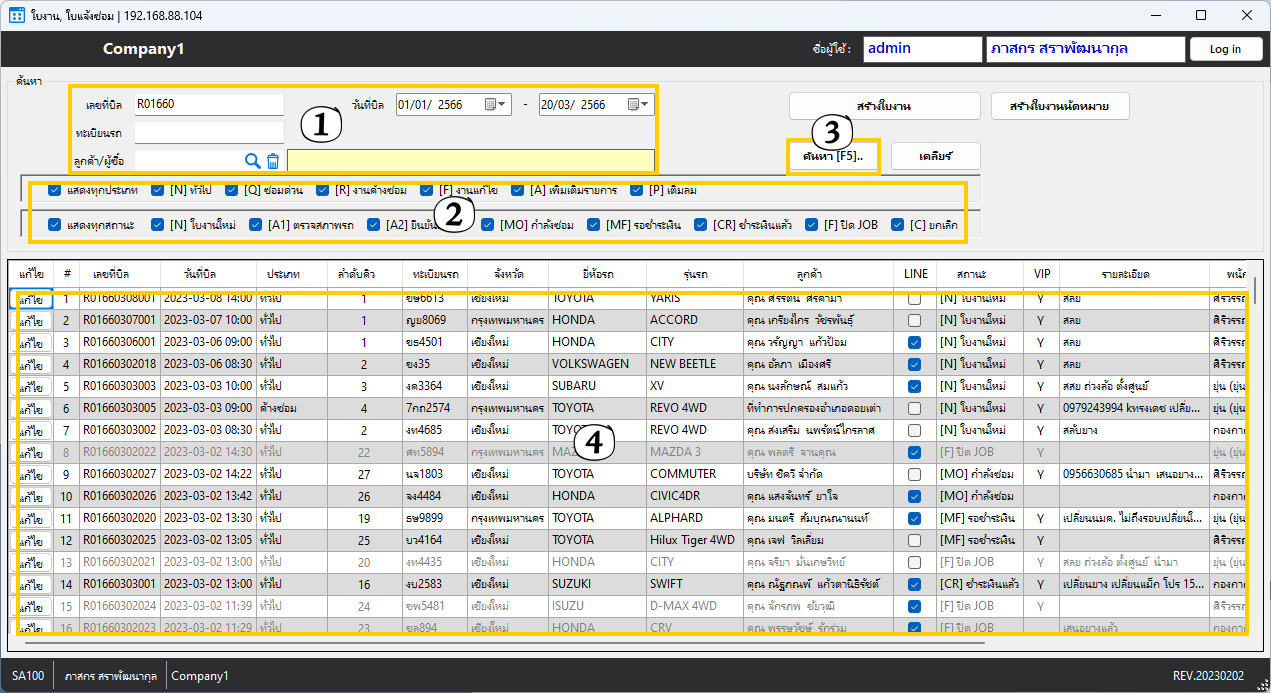1271x693 pixels.
Task: Click the สร้างใบงาน create job button
Action: [884, 106]
